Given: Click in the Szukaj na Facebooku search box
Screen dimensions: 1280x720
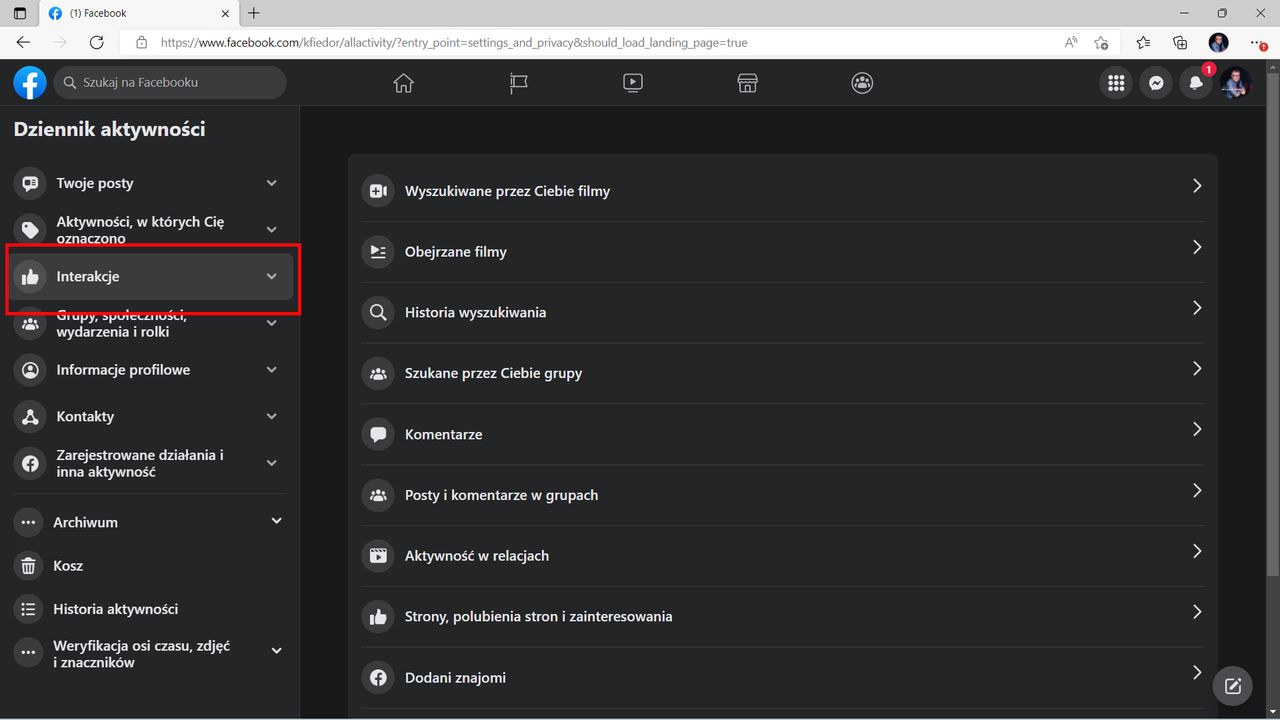Looking at the screenshot, I should pos(170,83).
